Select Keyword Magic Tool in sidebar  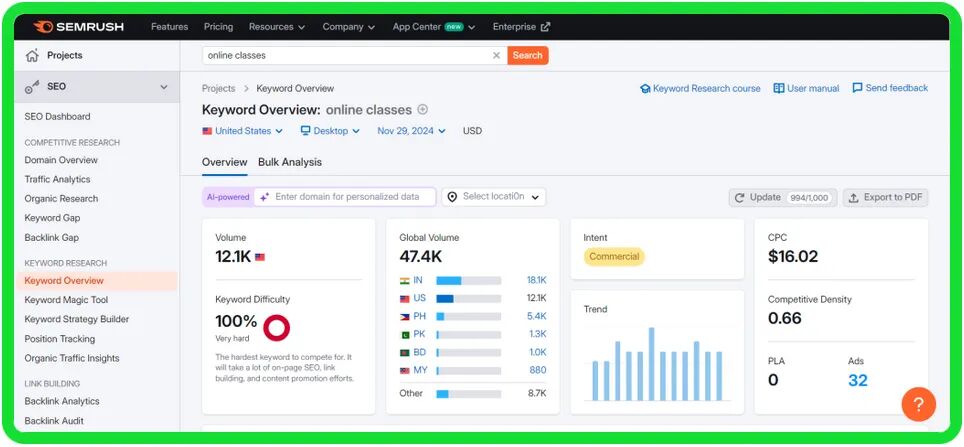pos(66,300)
